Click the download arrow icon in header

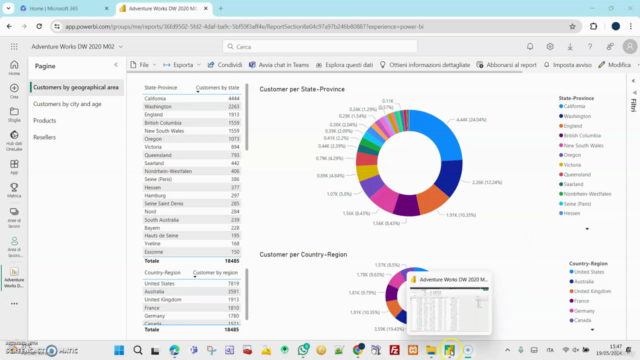pyautogui.click(x=570, y=47)
